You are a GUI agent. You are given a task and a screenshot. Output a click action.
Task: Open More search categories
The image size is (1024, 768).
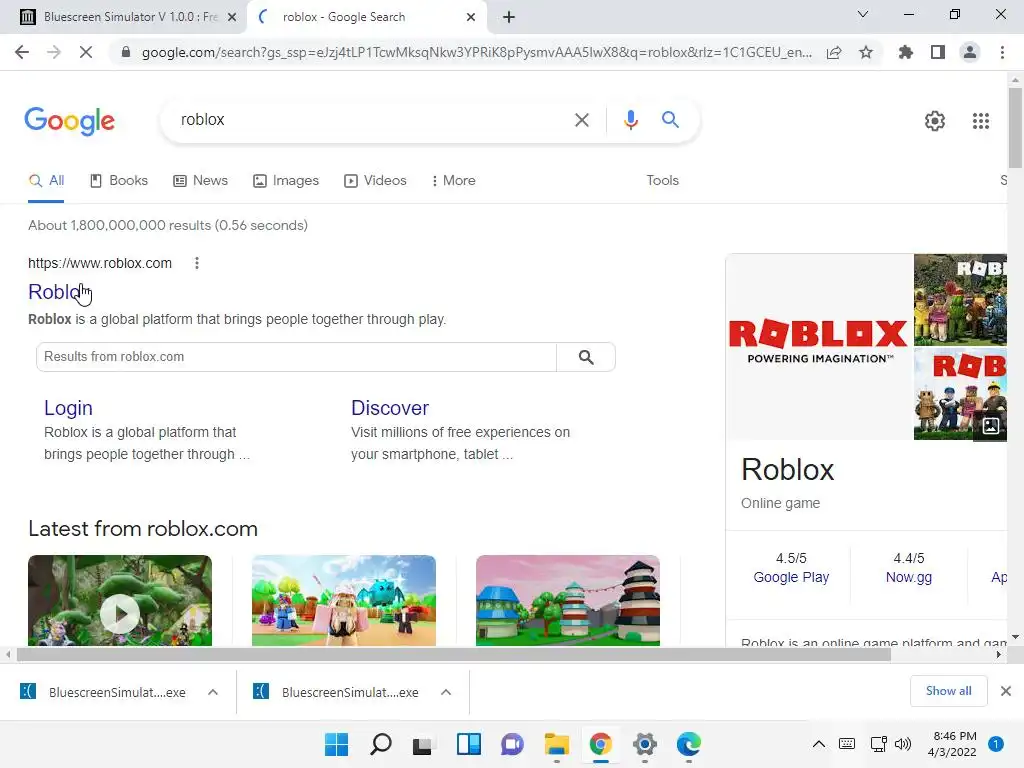click(x=453, y=180)
